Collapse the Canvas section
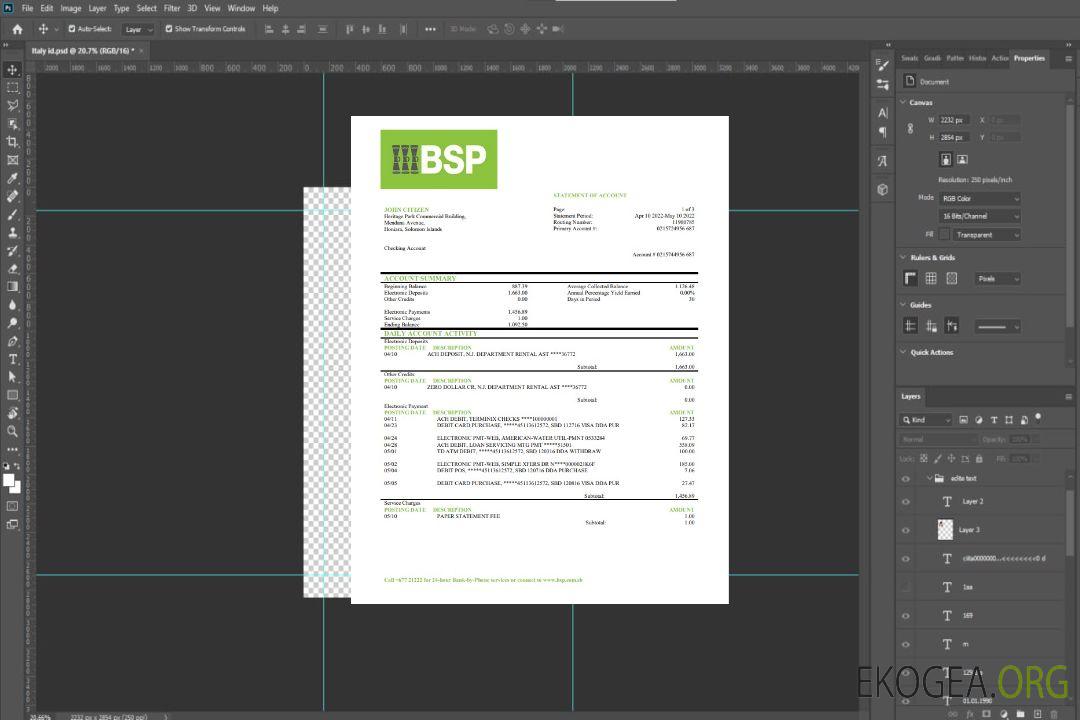Image resolution: width=1080 pixels, height=720 pixels. click(x=905, y=102)
